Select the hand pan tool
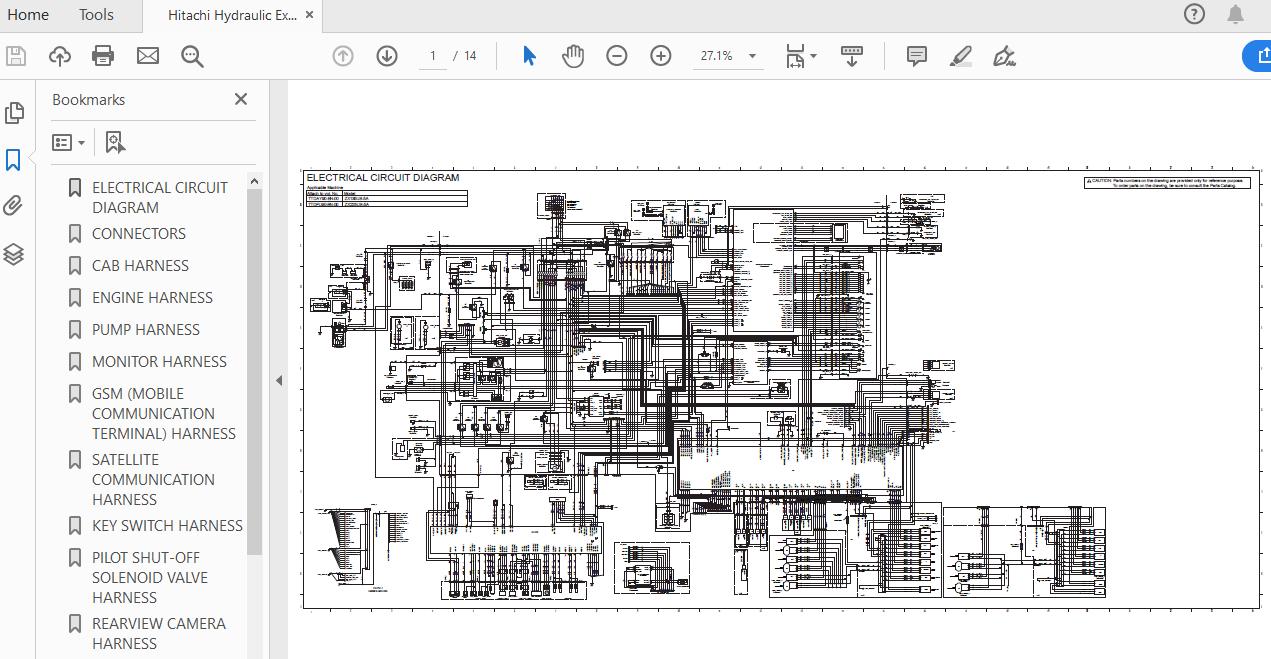This screenshot has width=1271, height=659. [x=573, y=56]
